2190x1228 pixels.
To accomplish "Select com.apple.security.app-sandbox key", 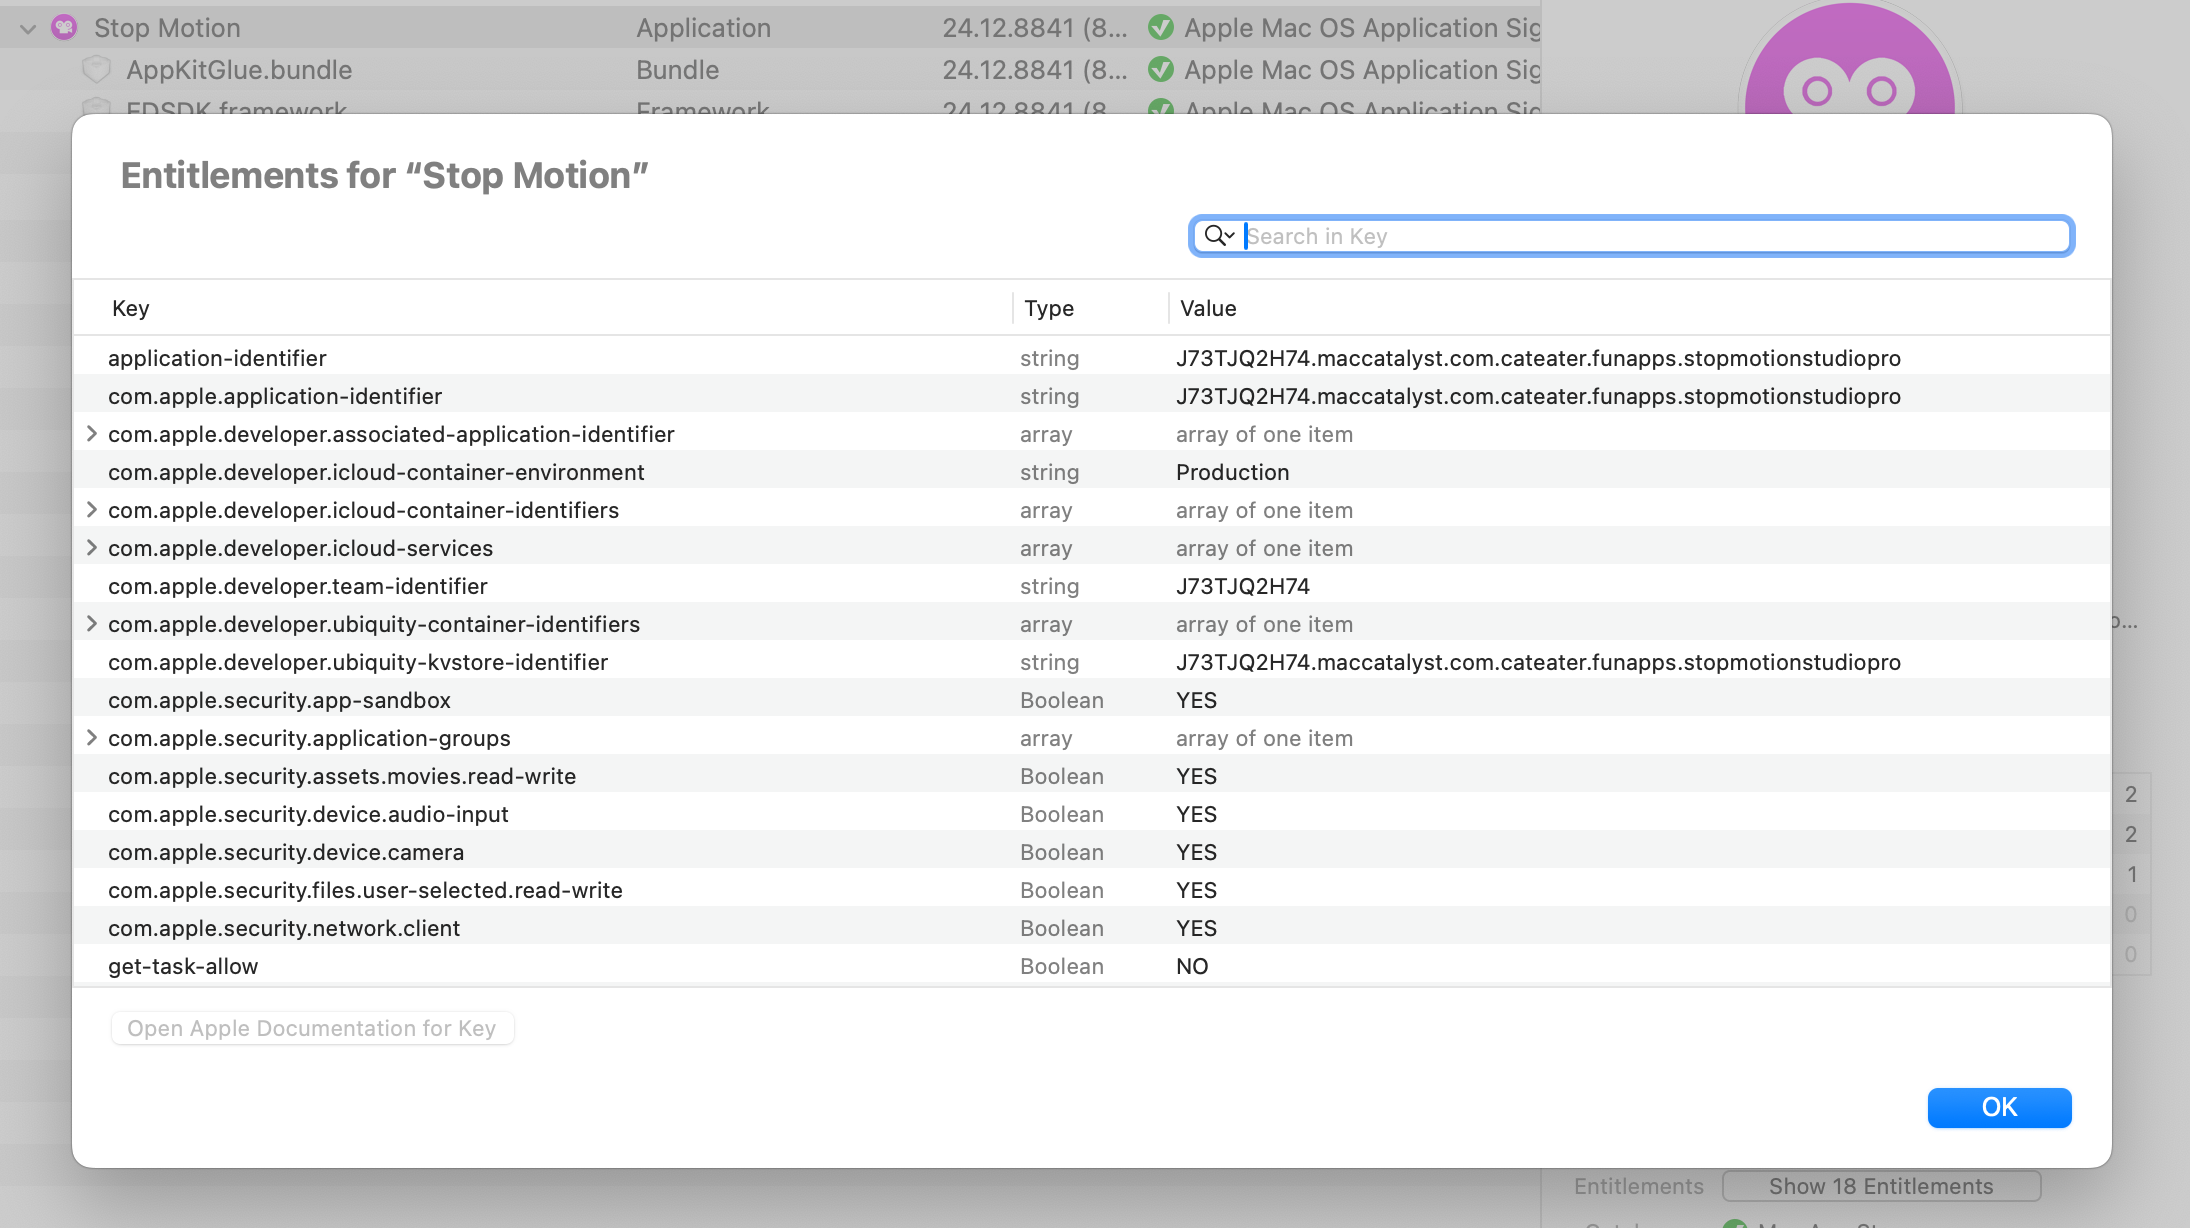I will tap(279, 700).
